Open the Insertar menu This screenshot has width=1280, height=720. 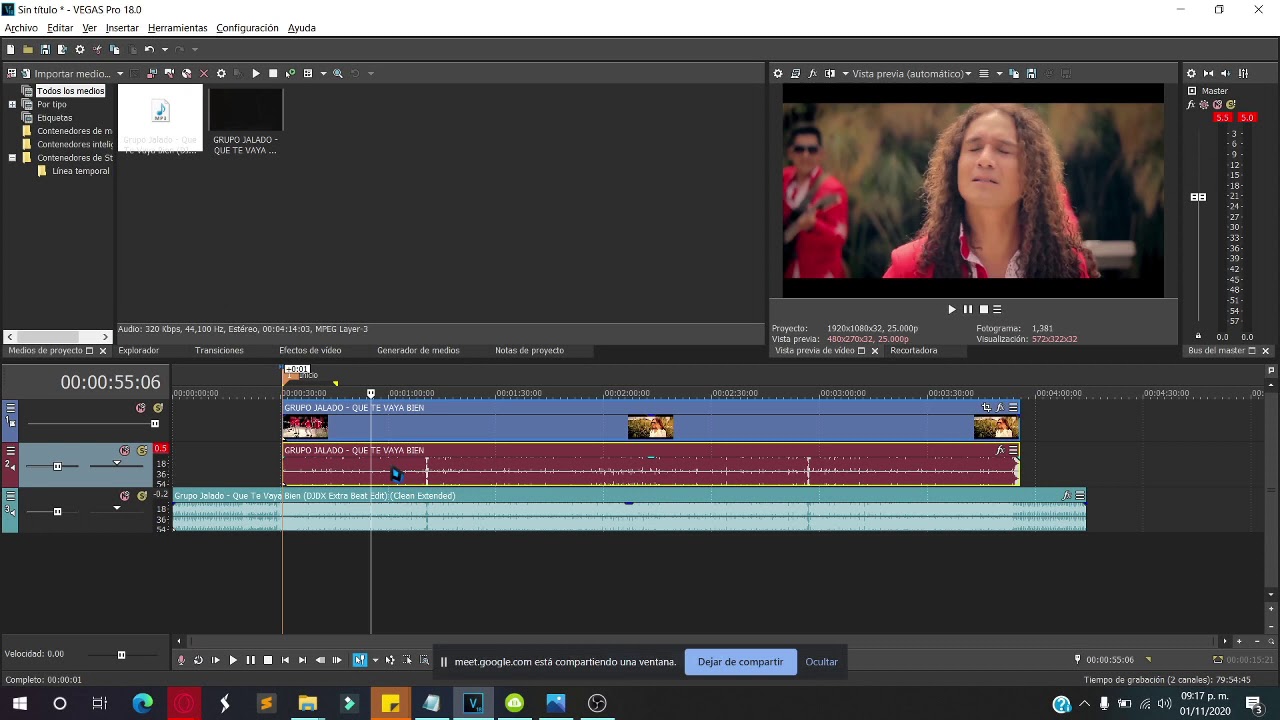[x=122, y=28]
